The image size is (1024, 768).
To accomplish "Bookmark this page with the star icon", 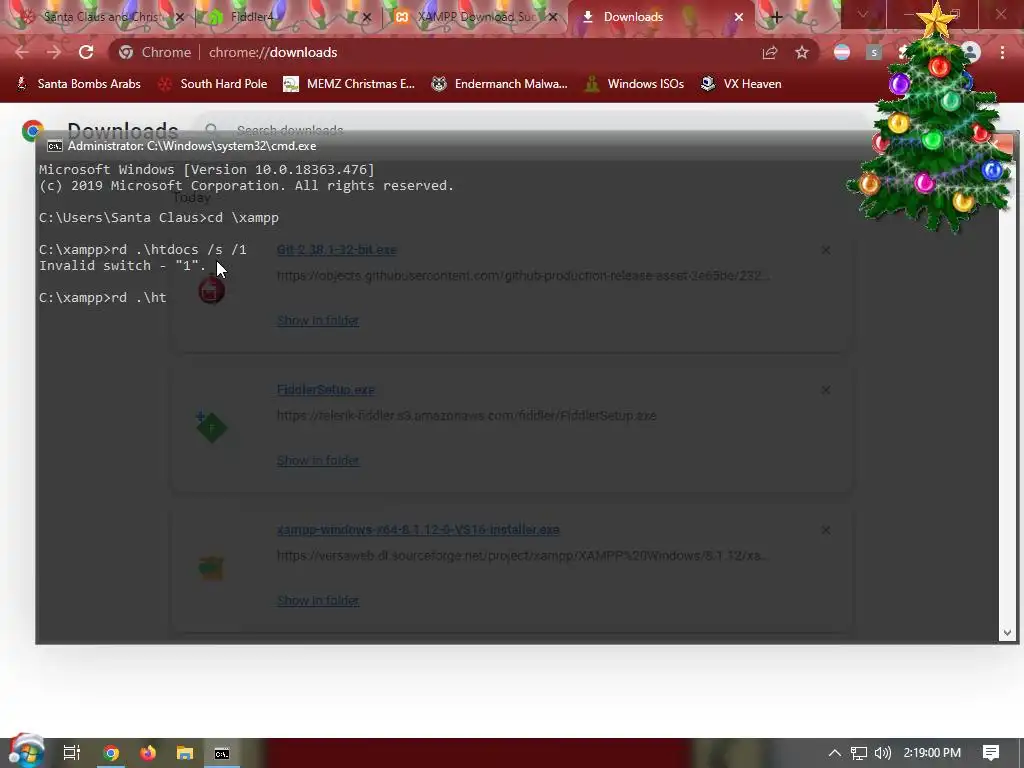I will click(802, 52).
